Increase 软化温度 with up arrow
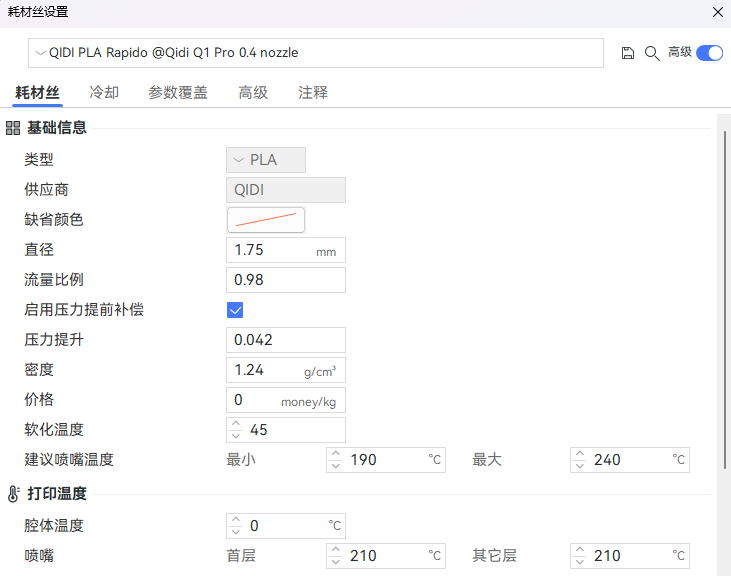731x576 pixels. [x=236, y=425]
